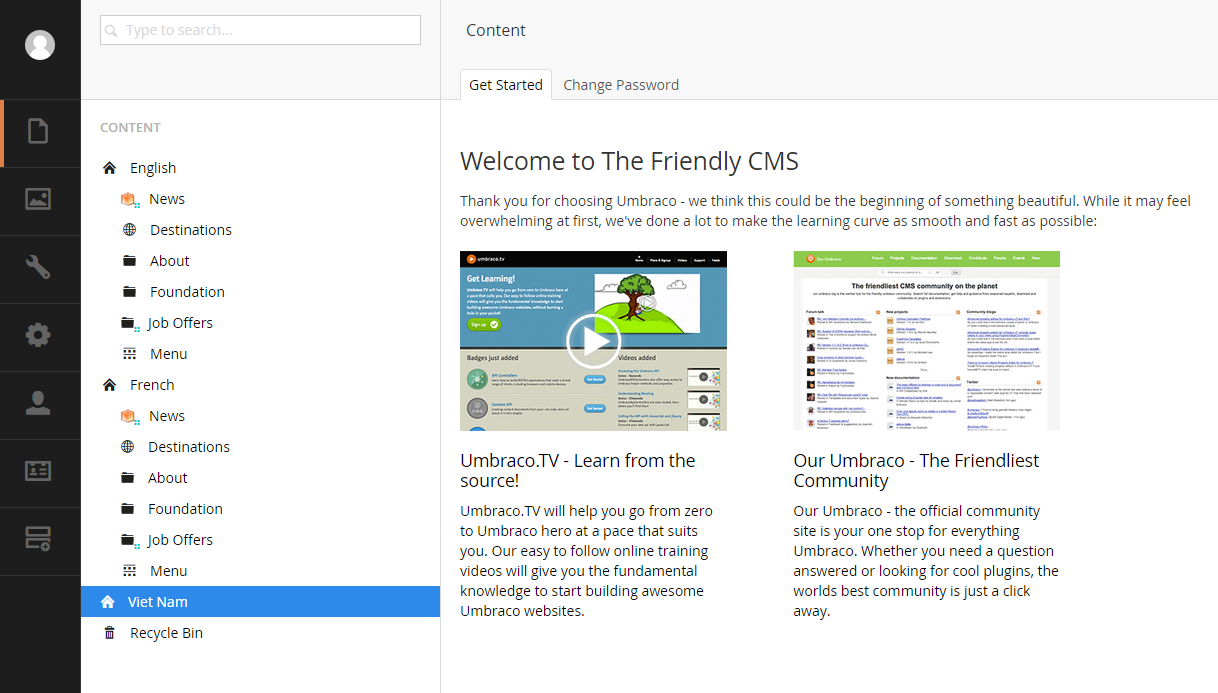The height and width of the screenshot is (693, 1218).
Task: Select About under French
Action: (168, 478)
